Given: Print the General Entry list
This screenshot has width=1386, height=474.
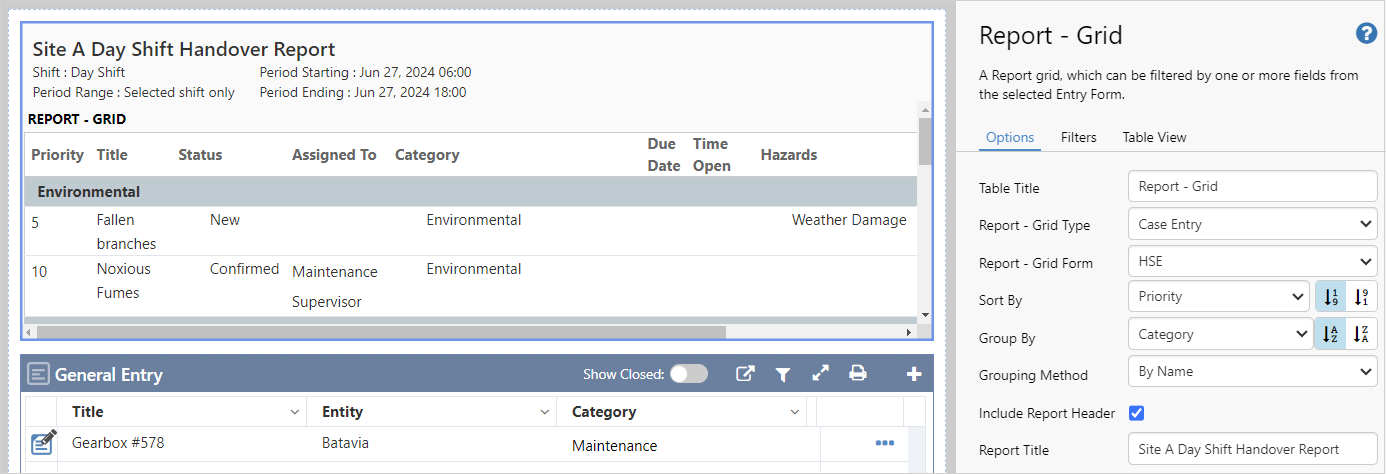Looking at the screenshot, I should 857,374.
